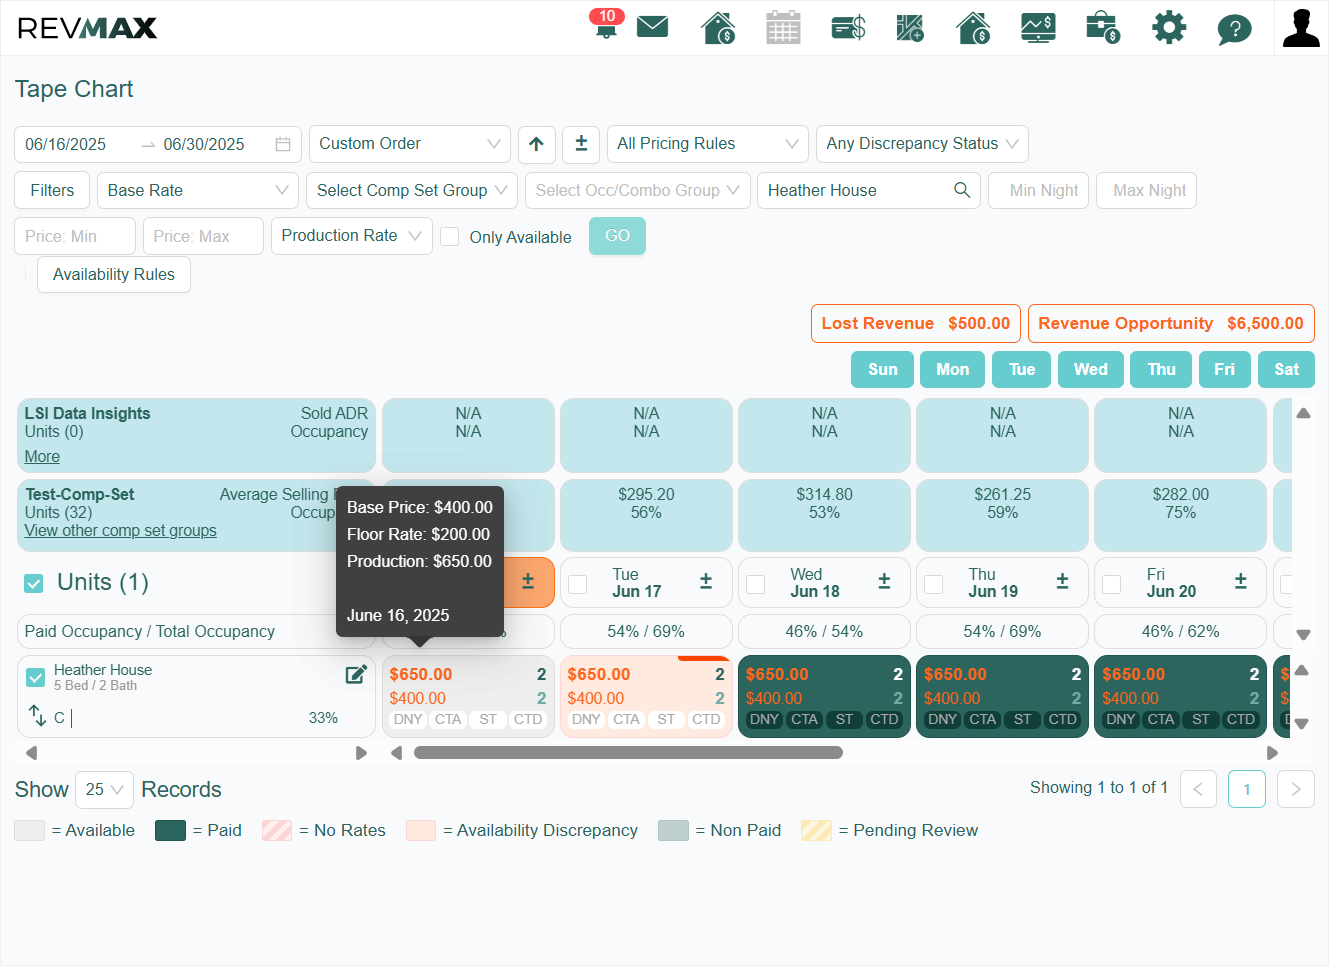Open the calendar grid icon
This screenshot has height=966, width=1329.
pyautogui.click(x=783, y=27)
